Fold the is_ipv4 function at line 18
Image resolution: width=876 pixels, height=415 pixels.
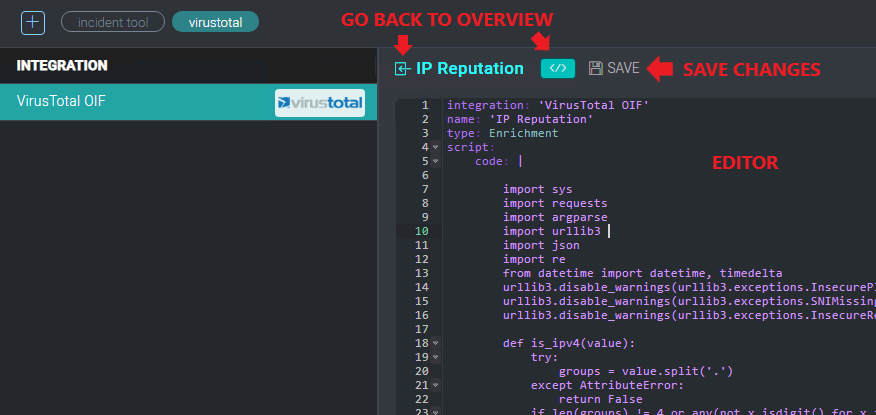(x=435, y=343)
